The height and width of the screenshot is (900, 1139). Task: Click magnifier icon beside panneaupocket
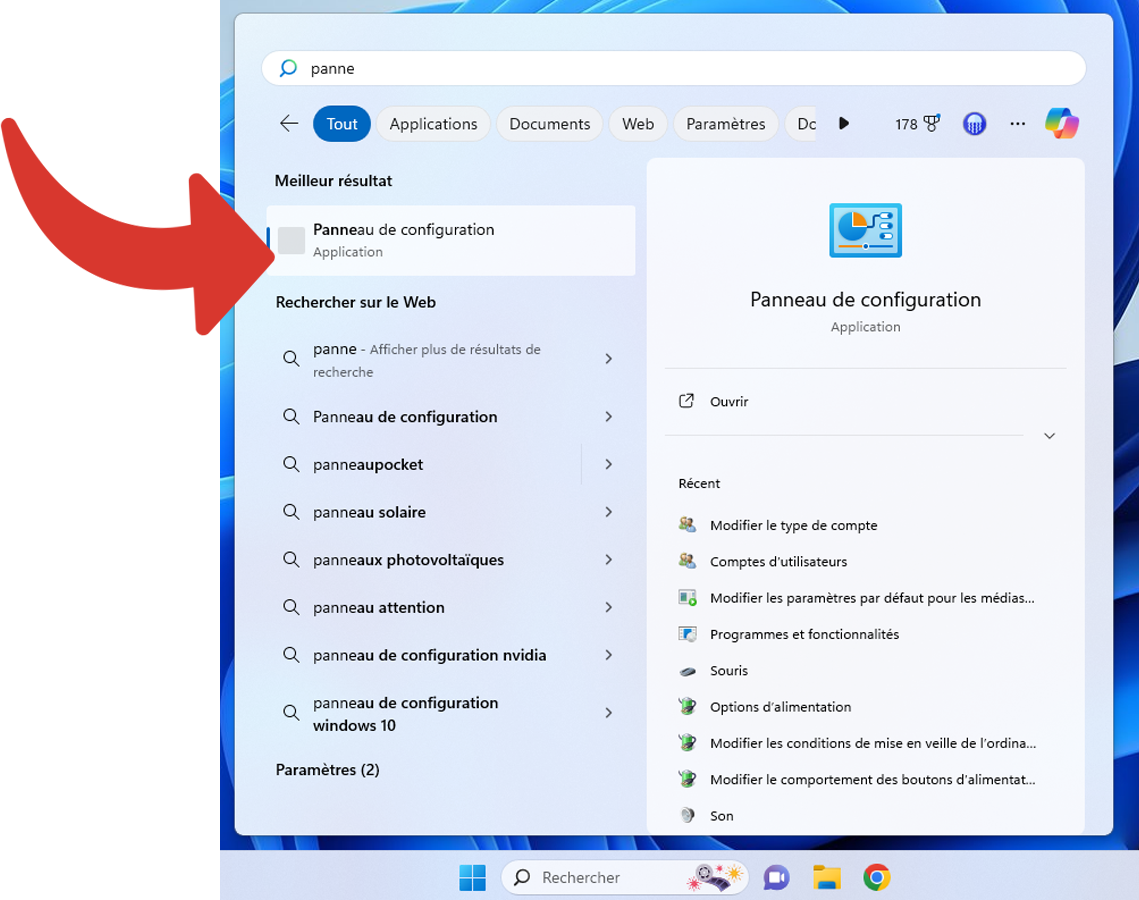(291, 464)
